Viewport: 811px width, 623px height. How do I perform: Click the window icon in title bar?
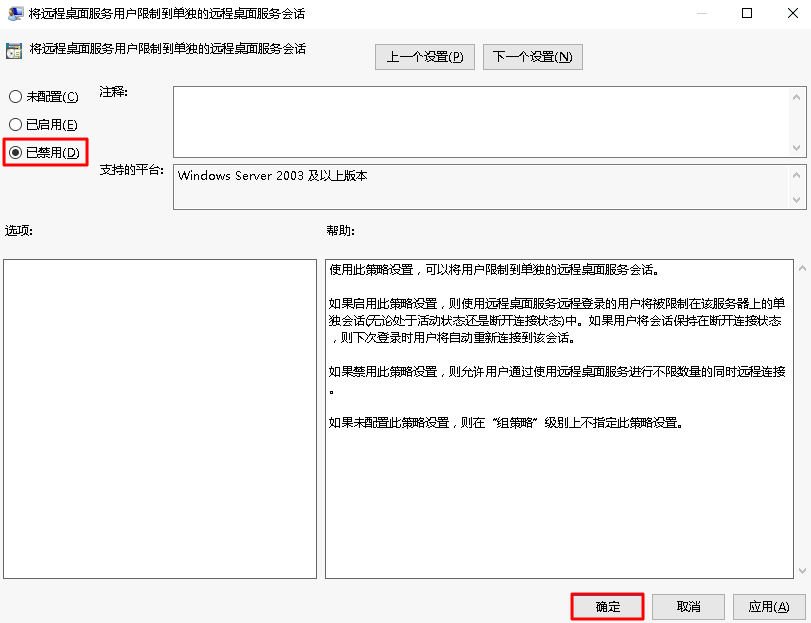click(15, 14)
